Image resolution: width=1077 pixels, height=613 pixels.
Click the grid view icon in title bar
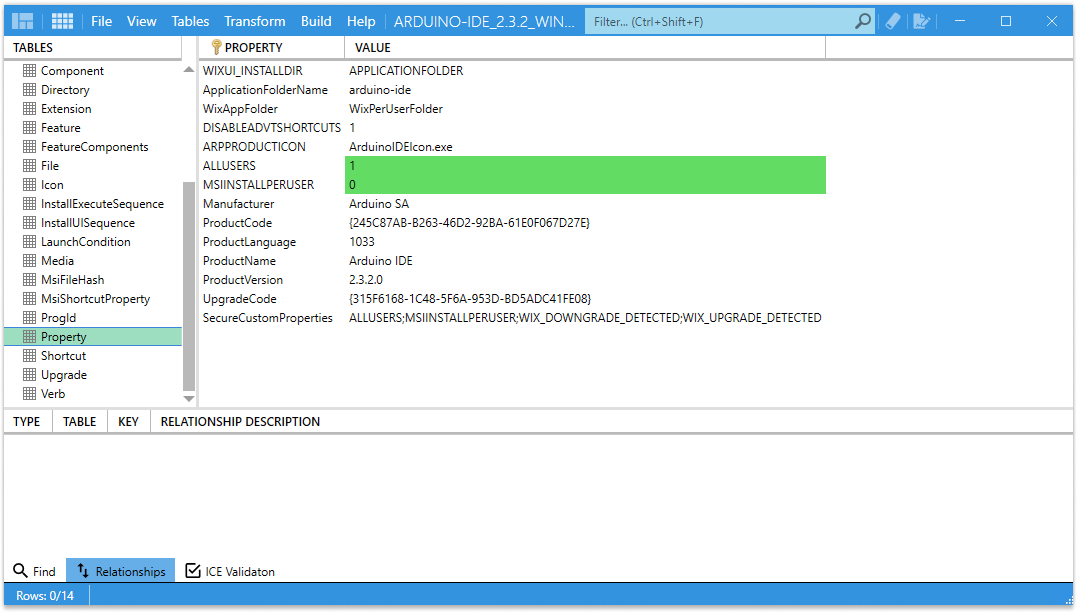[63, 21]
